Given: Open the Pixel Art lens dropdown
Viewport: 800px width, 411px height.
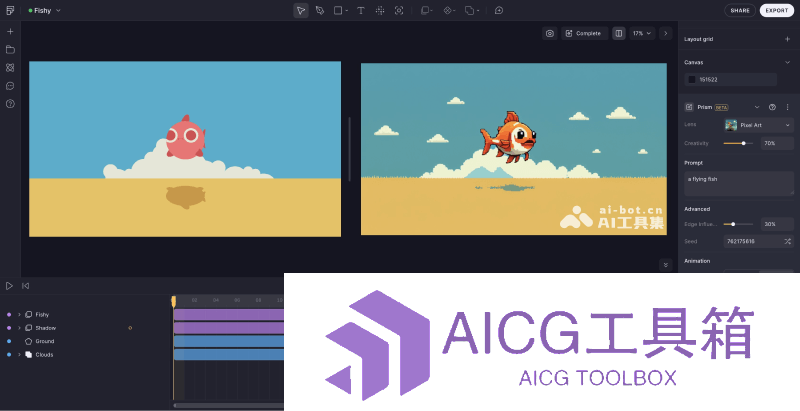Looking at the screenshot, I should (759, 125).
